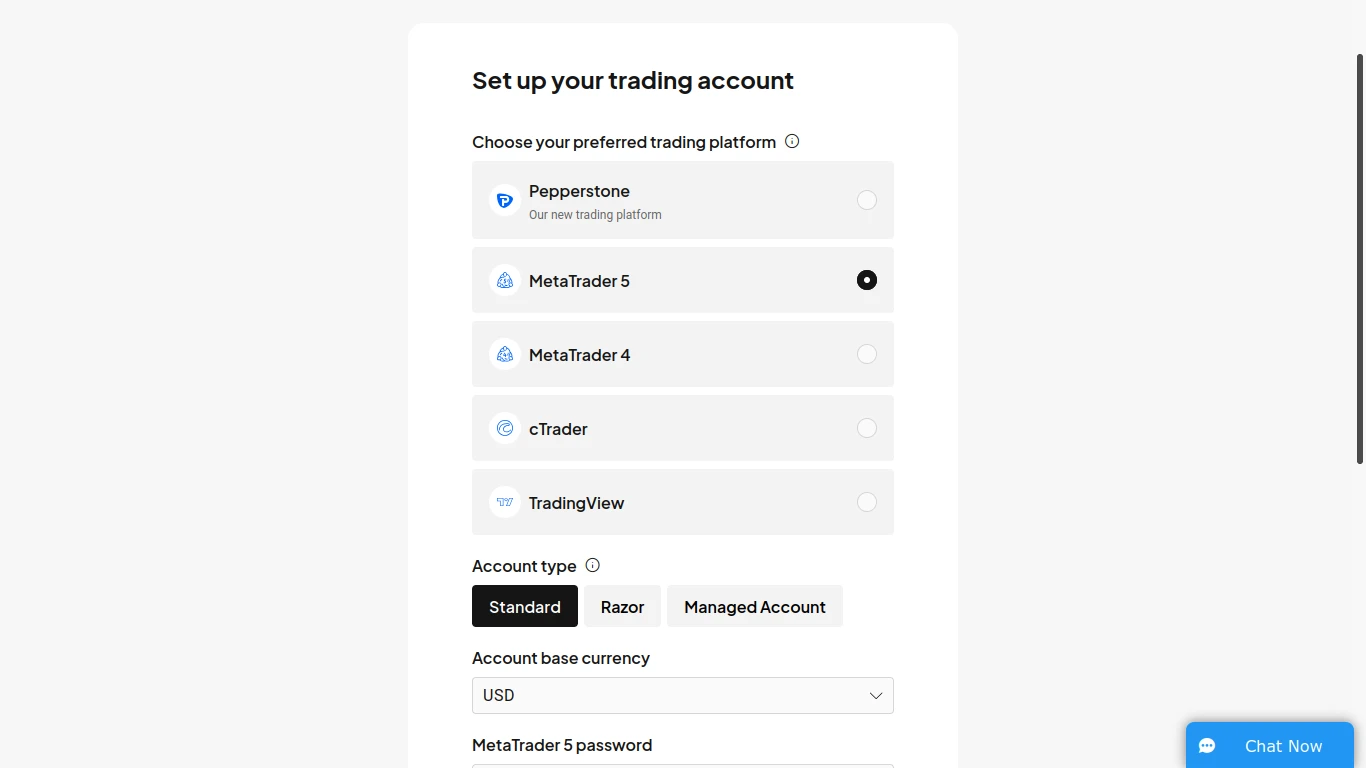Open the Account base currency dropdown

(x=683, y=695)
